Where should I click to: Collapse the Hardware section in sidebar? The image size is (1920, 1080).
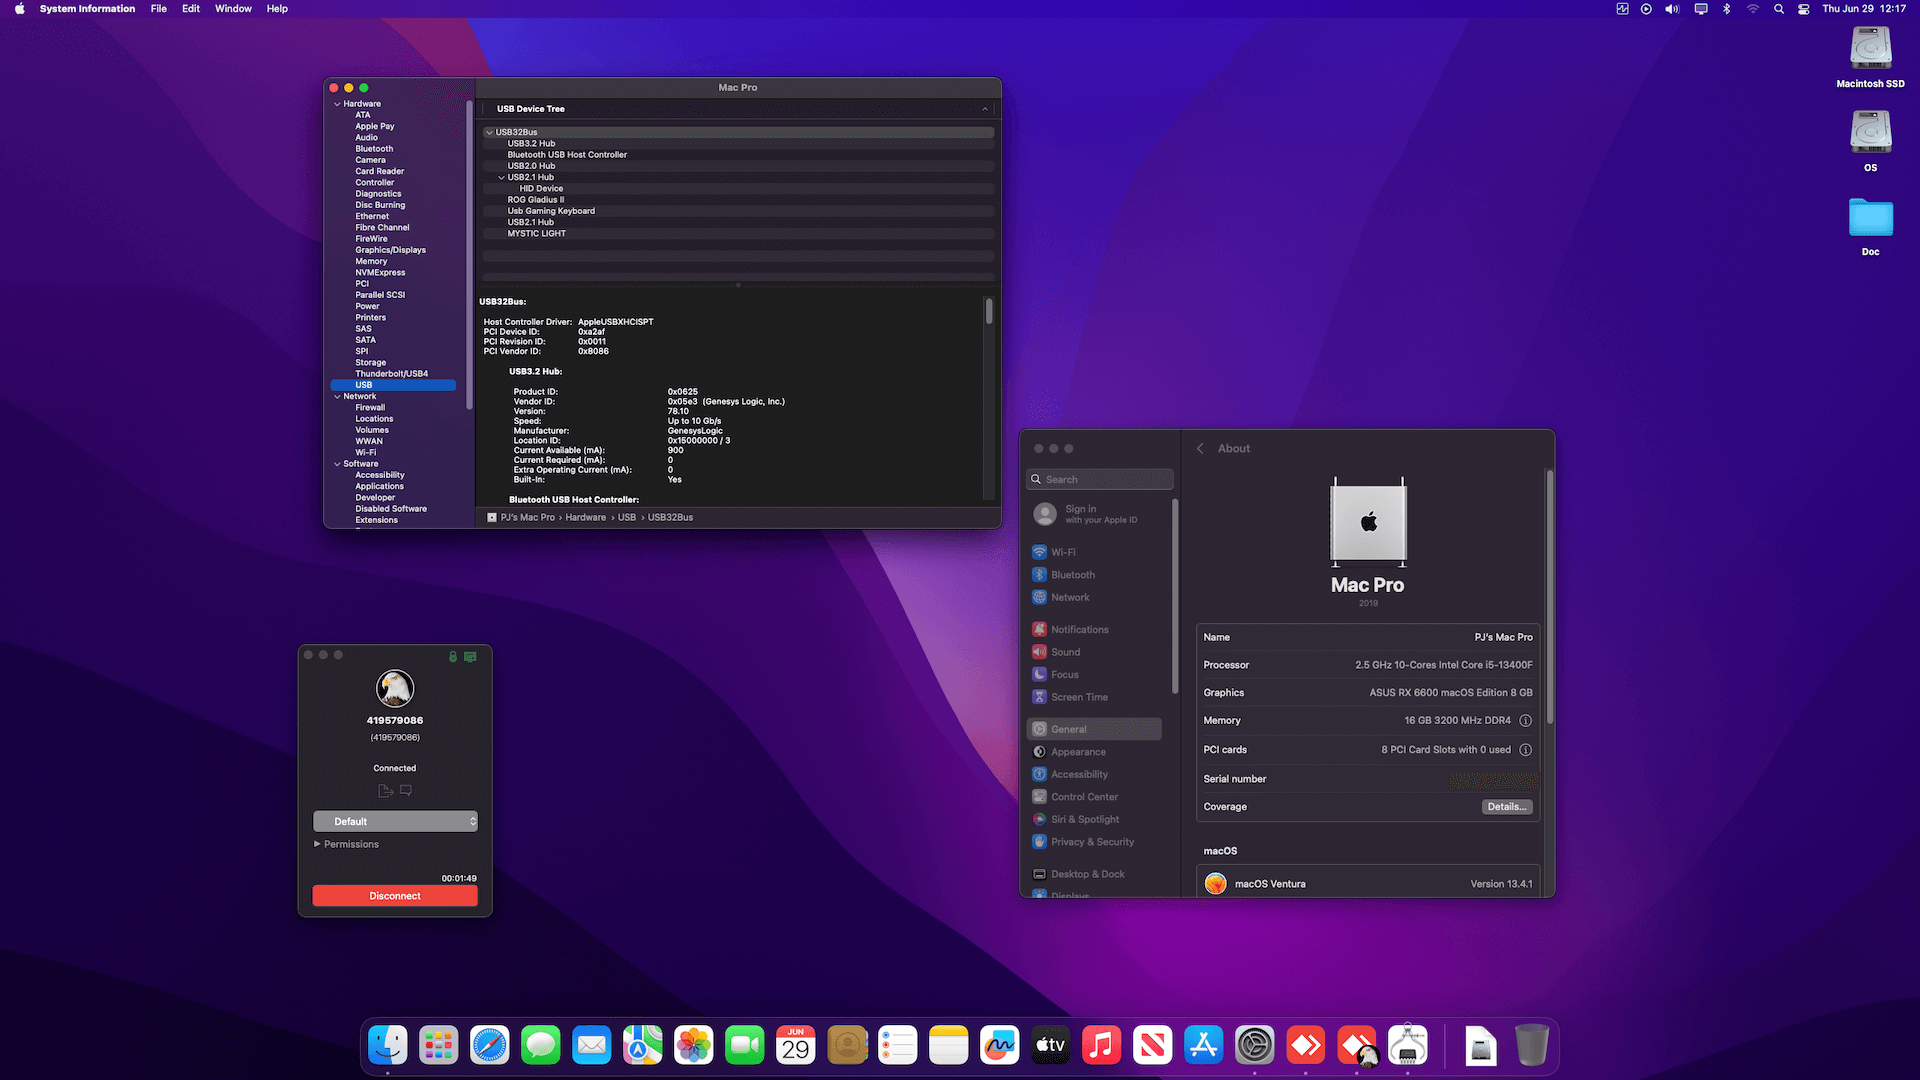(x=337, y=104)
